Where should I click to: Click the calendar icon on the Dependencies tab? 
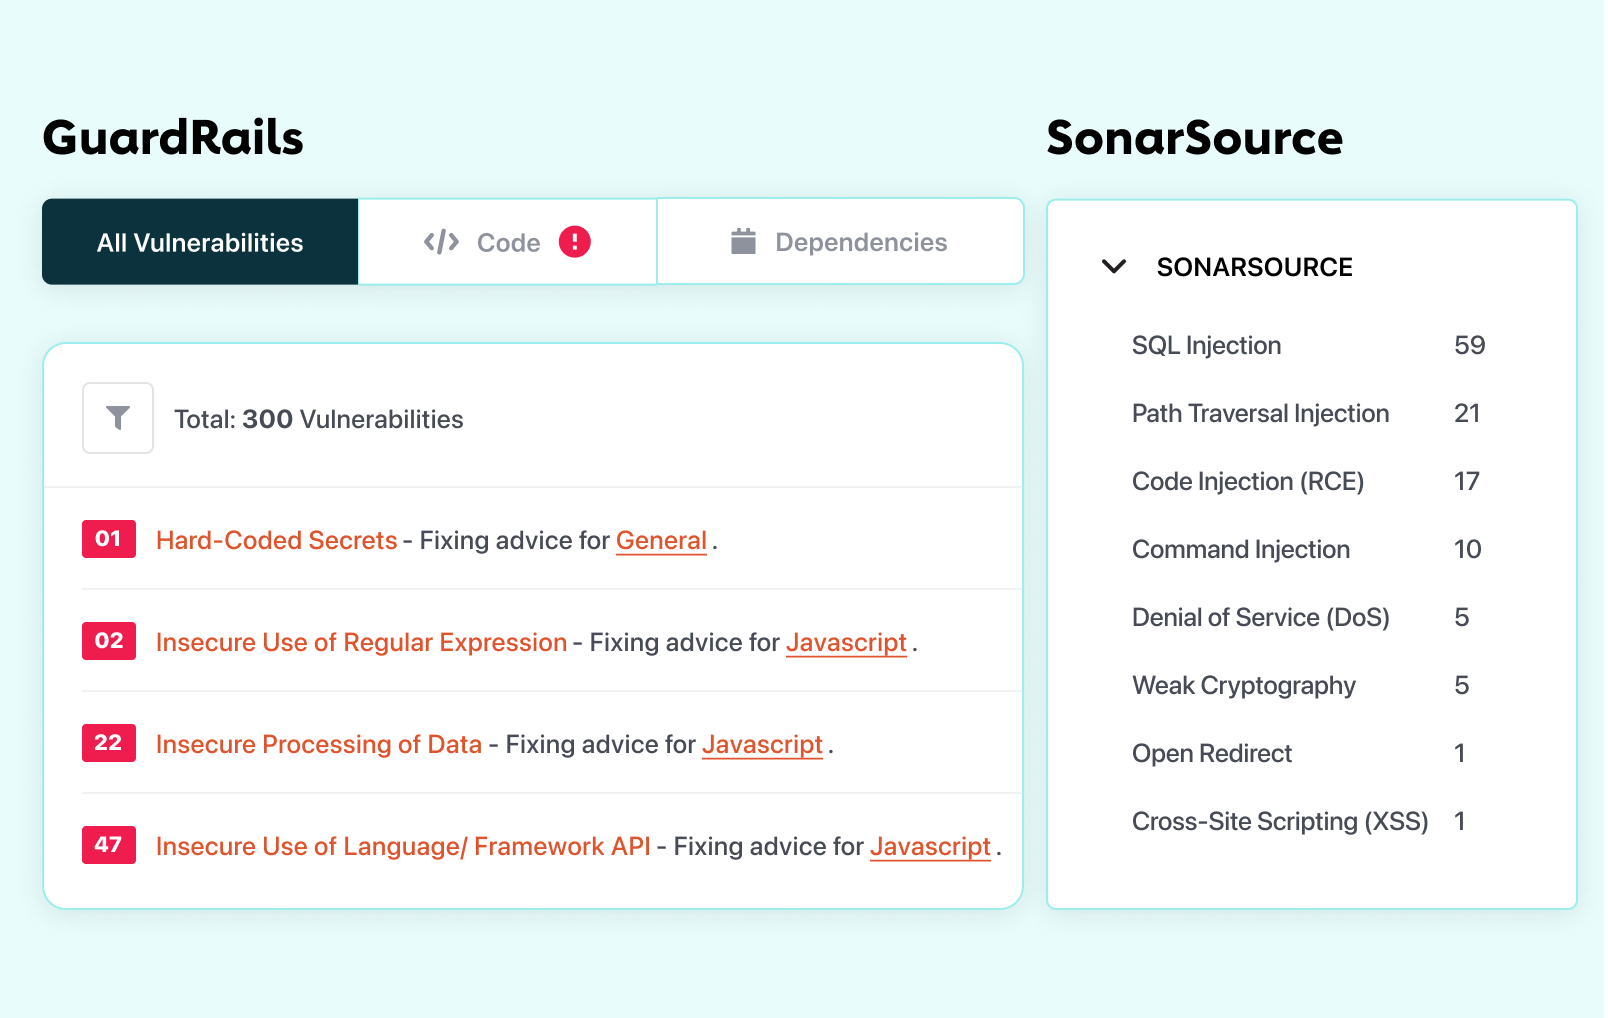click(x=742, y=241)
